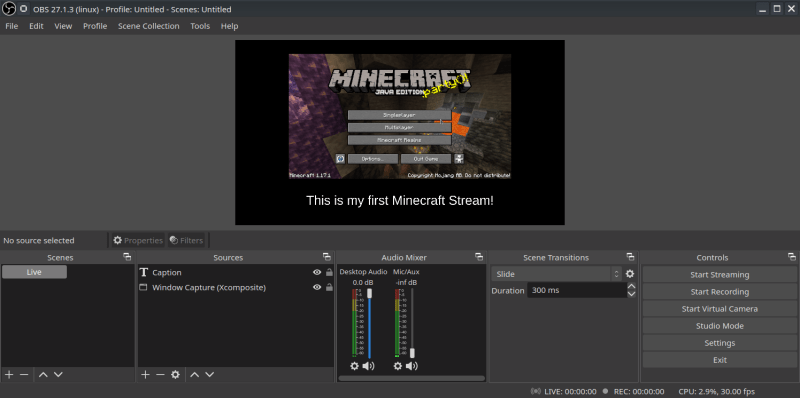Decrease transition duration with down arrow
Image resolution: width=800 pixels, height=398 pixels.
point(631,294)
